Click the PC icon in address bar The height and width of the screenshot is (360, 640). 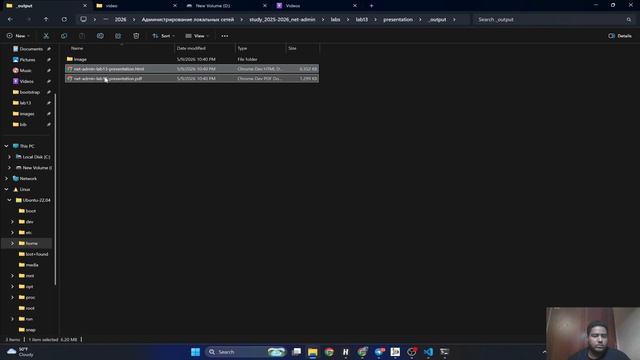tap(83, 19)
